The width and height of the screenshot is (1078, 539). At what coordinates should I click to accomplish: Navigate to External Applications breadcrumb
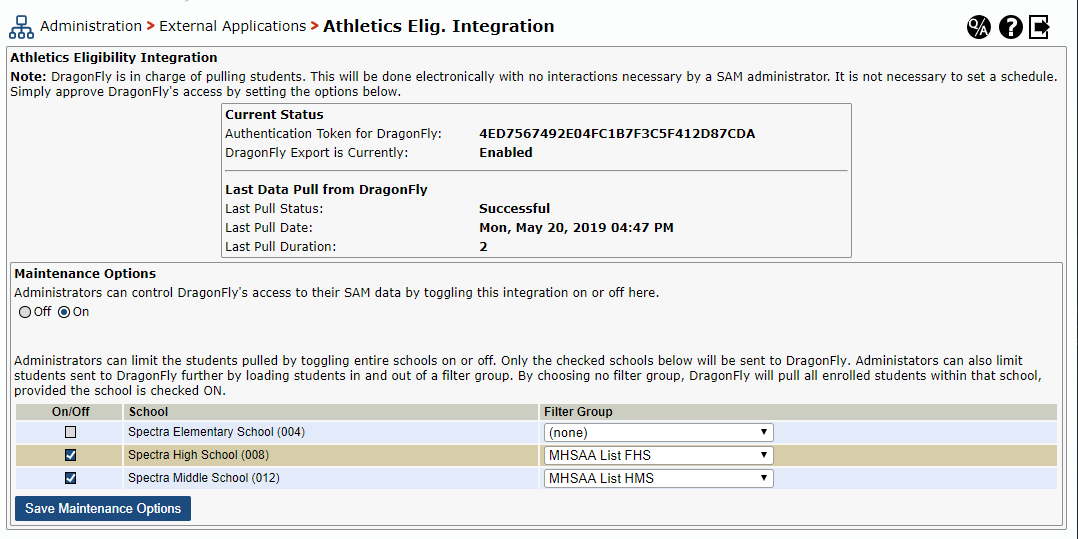[232, 26]
